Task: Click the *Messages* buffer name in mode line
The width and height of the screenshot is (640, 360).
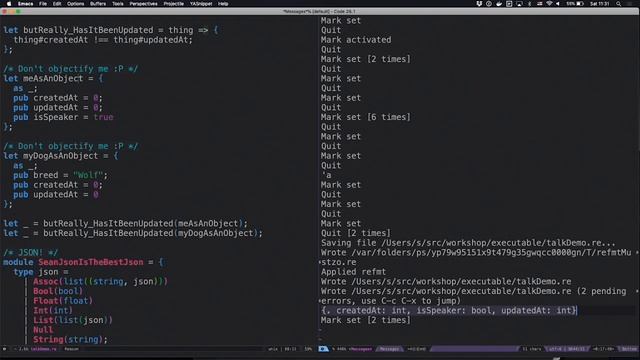Action: [360, 349]
